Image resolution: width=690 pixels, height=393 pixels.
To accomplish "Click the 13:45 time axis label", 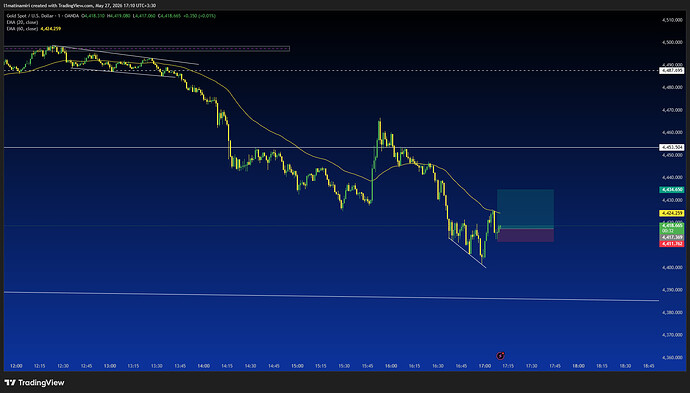I will 180,366.
